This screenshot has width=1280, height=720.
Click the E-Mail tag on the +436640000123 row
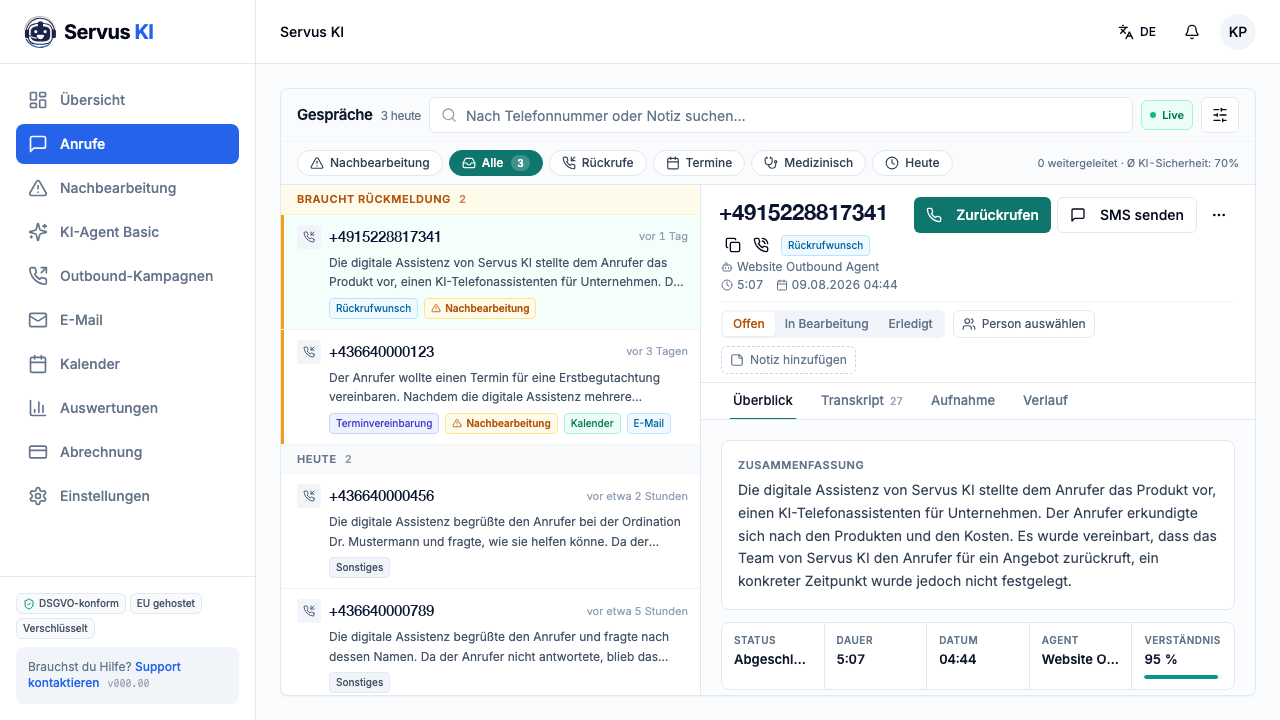(649, 423)
